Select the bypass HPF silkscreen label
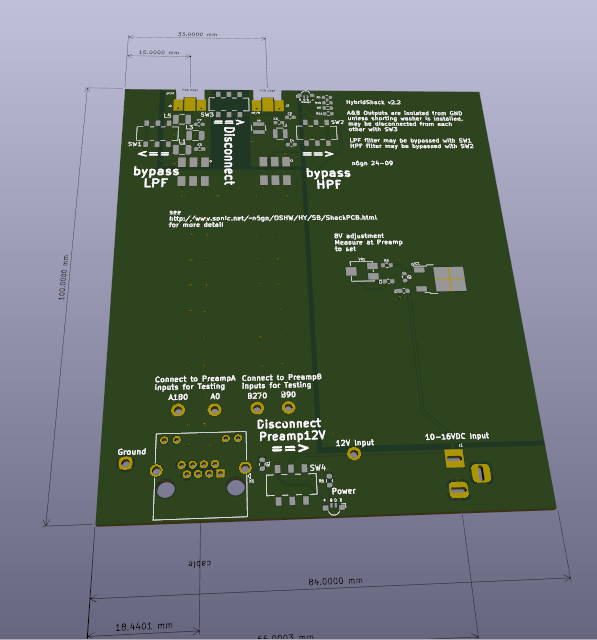 (x=328, y=178)
